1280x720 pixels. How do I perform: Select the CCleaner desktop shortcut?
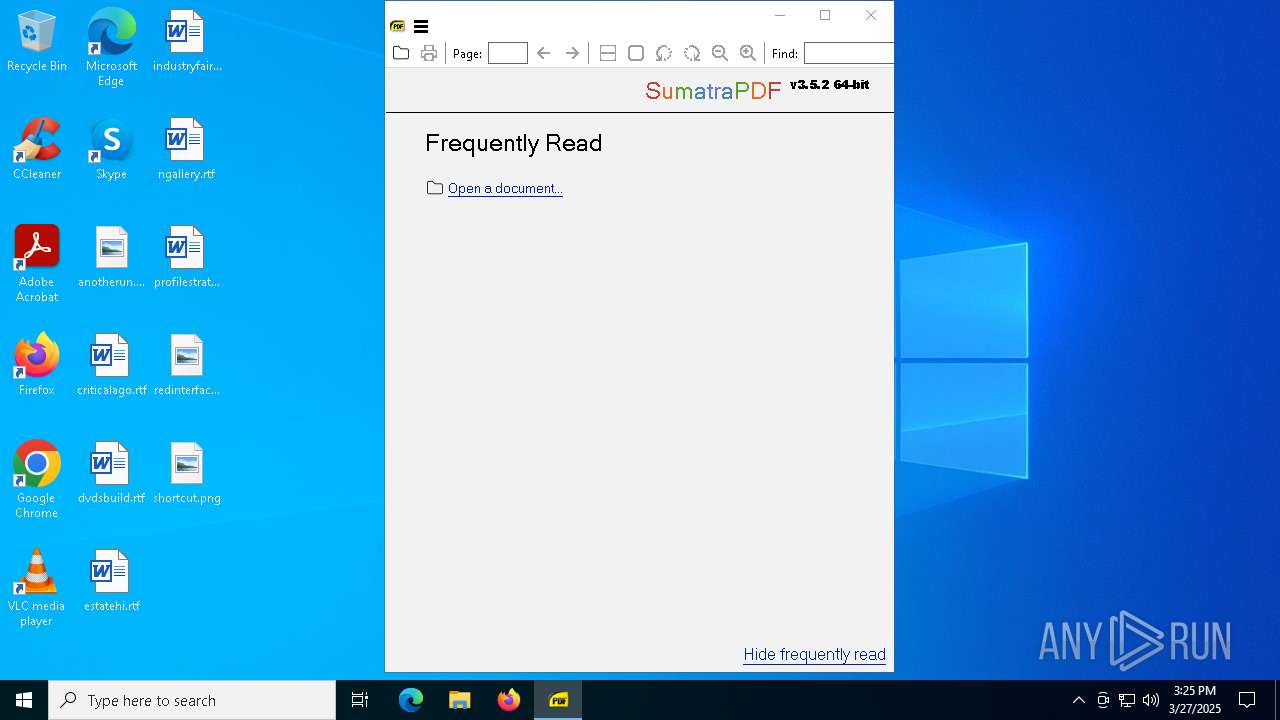click(x=37, y=150)
